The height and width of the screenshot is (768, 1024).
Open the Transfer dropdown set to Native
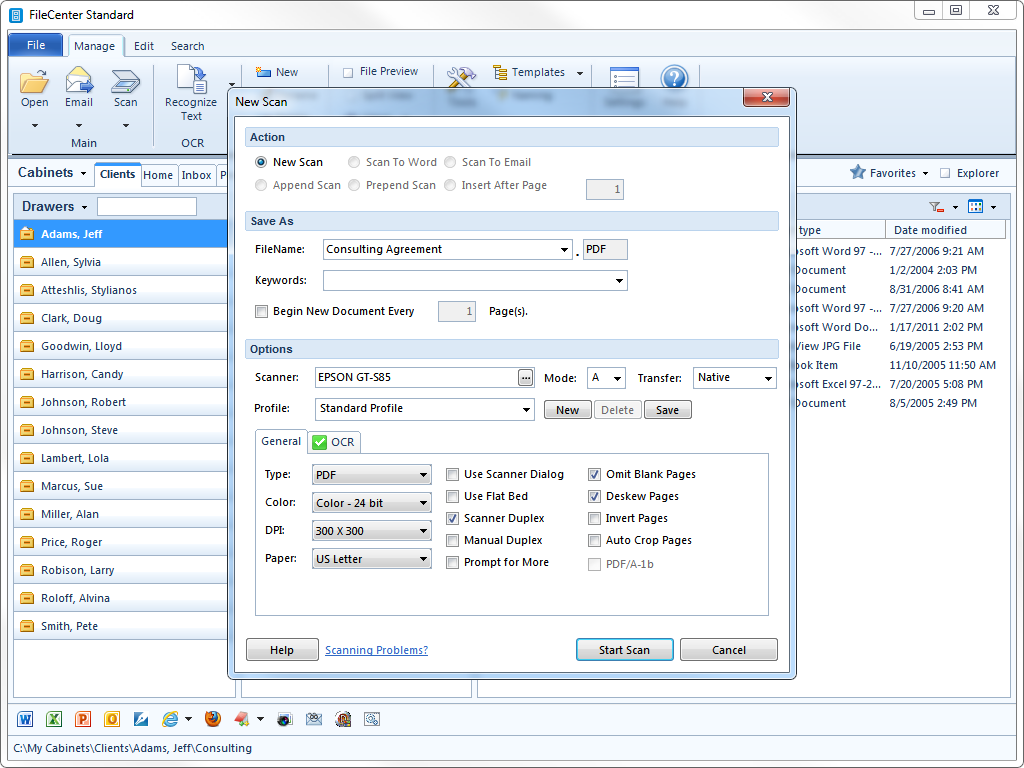(735, 378)
